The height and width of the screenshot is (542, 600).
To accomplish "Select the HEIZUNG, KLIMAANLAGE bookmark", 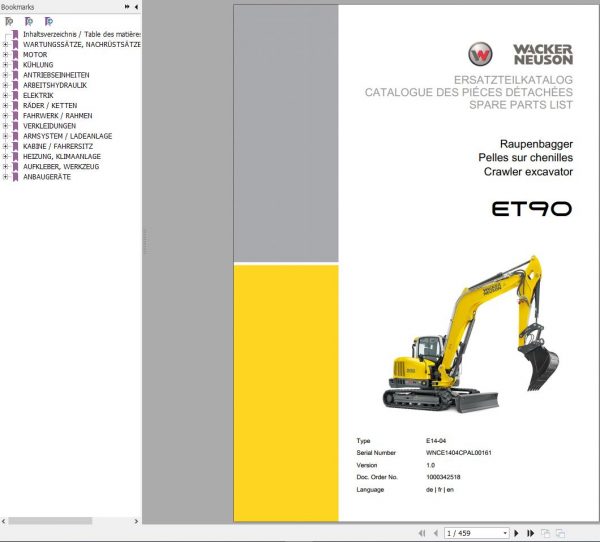I will click(x=62, y=156).
